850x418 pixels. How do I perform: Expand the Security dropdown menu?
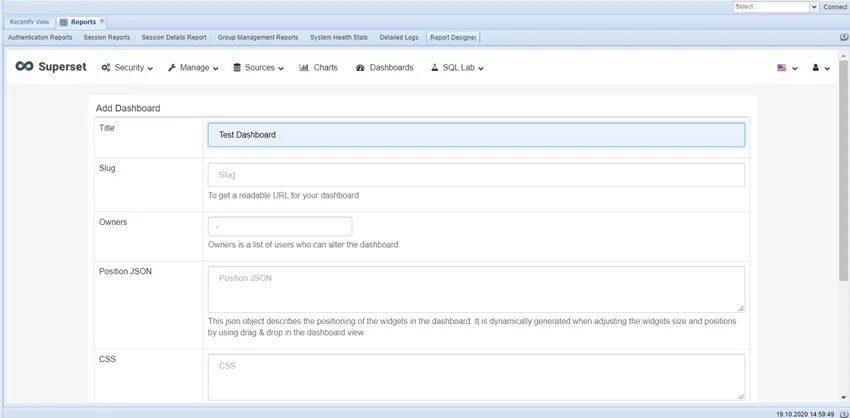[x=150, y=69]
